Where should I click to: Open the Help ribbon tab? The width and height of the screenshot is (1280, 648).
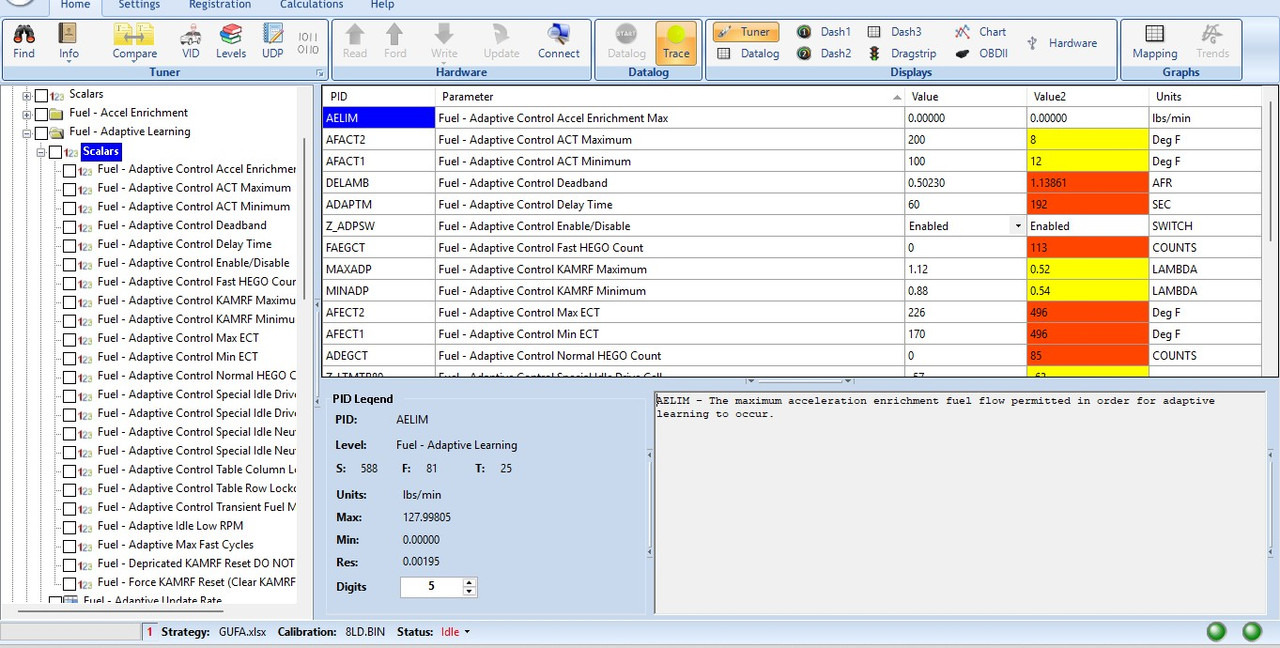(382, 5)
